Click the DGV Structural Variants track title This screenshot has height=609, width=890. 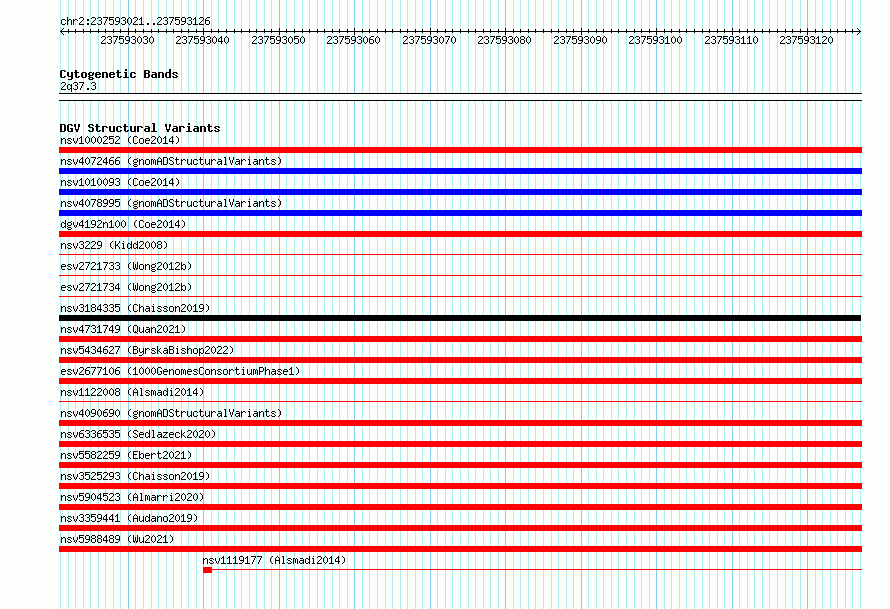pos(140,128)
